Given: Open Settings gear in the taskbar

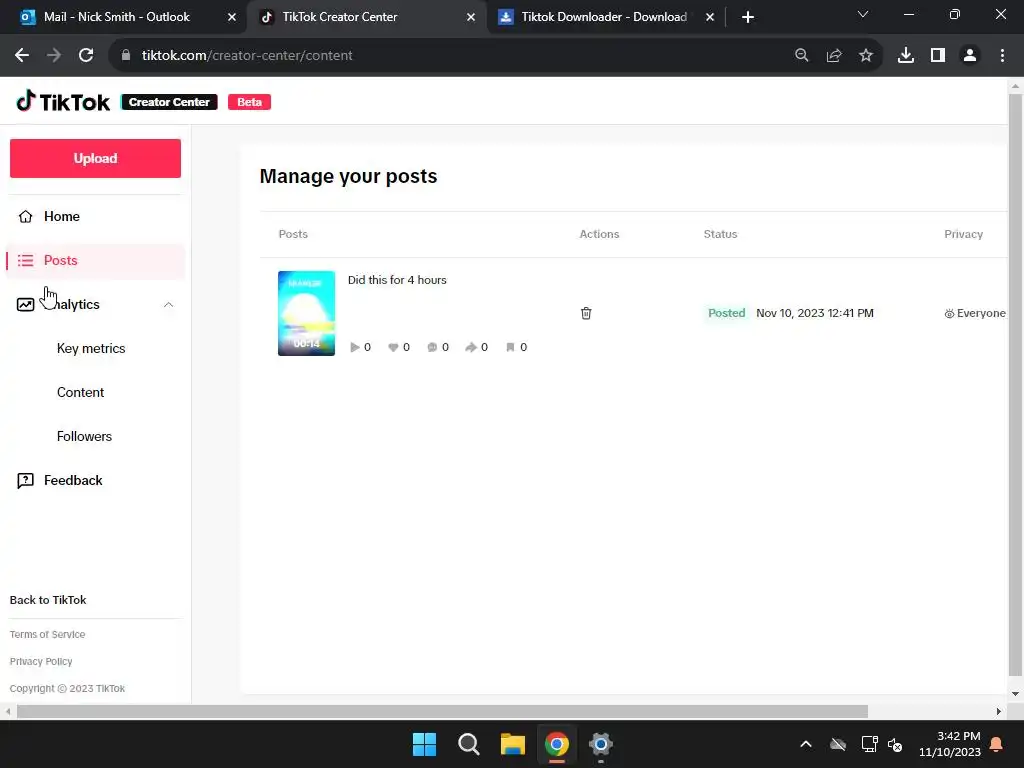Looking at the screenshot, I should click(x=600, y=744).
